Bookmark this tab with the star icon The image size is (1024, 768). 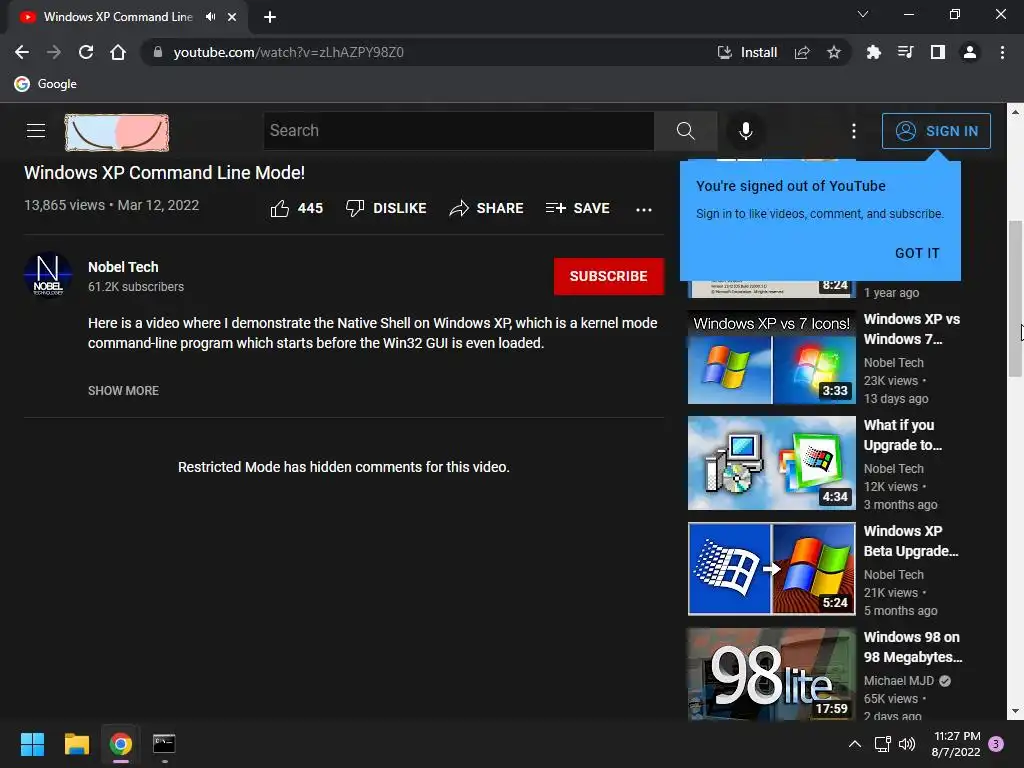click(833, 52)
